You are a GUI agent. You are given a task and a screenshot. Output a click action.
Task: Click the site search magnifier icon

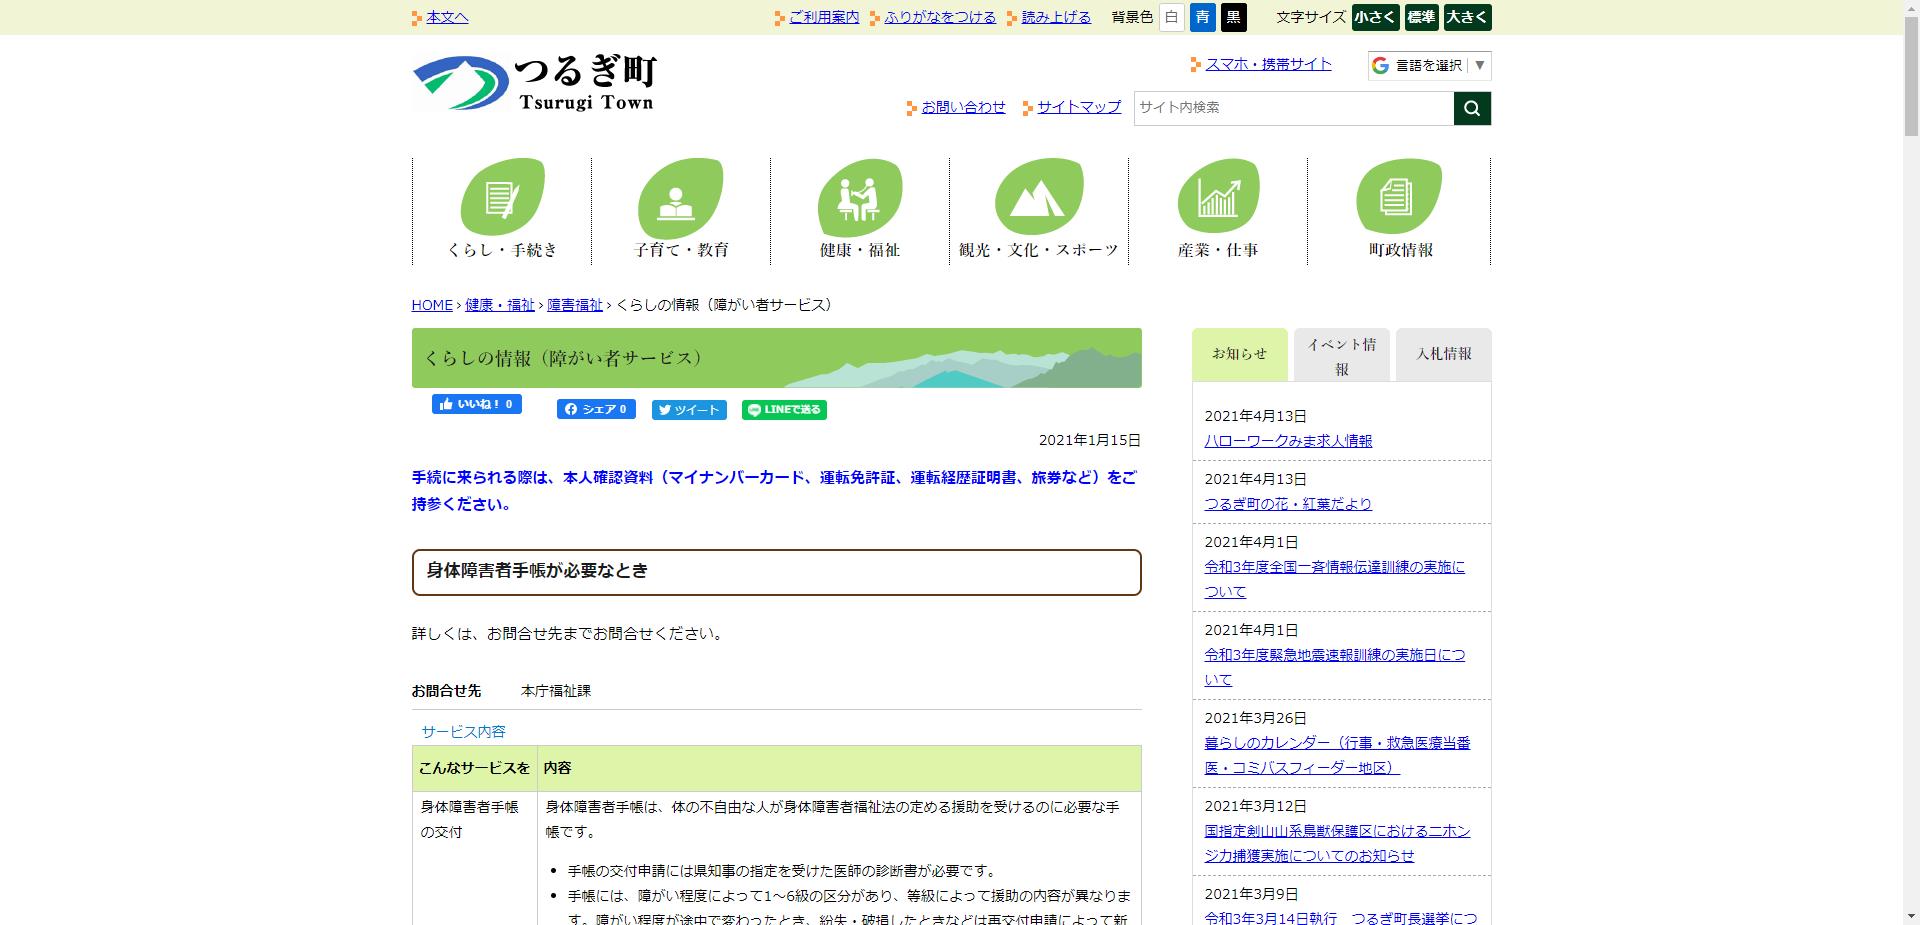(x=1471, y=108)
